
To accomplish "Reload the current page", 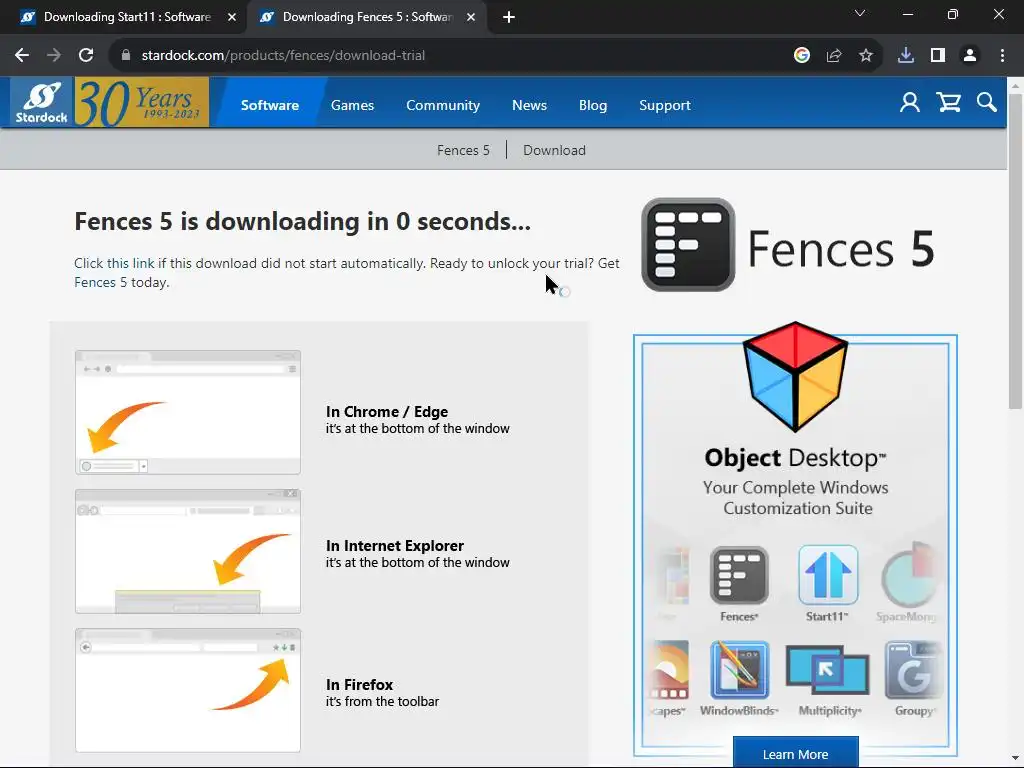I will coord(86,56).
